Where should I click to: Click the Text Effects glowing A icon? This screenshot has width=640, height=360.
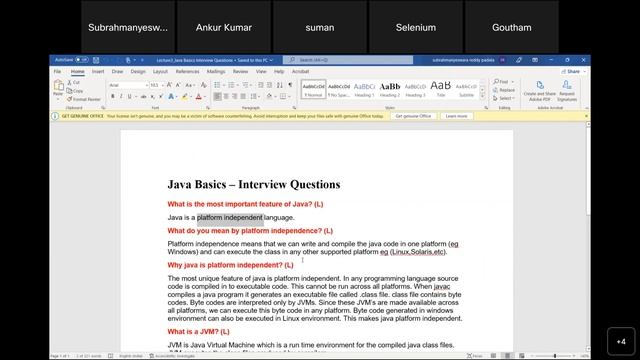(171, 96)
